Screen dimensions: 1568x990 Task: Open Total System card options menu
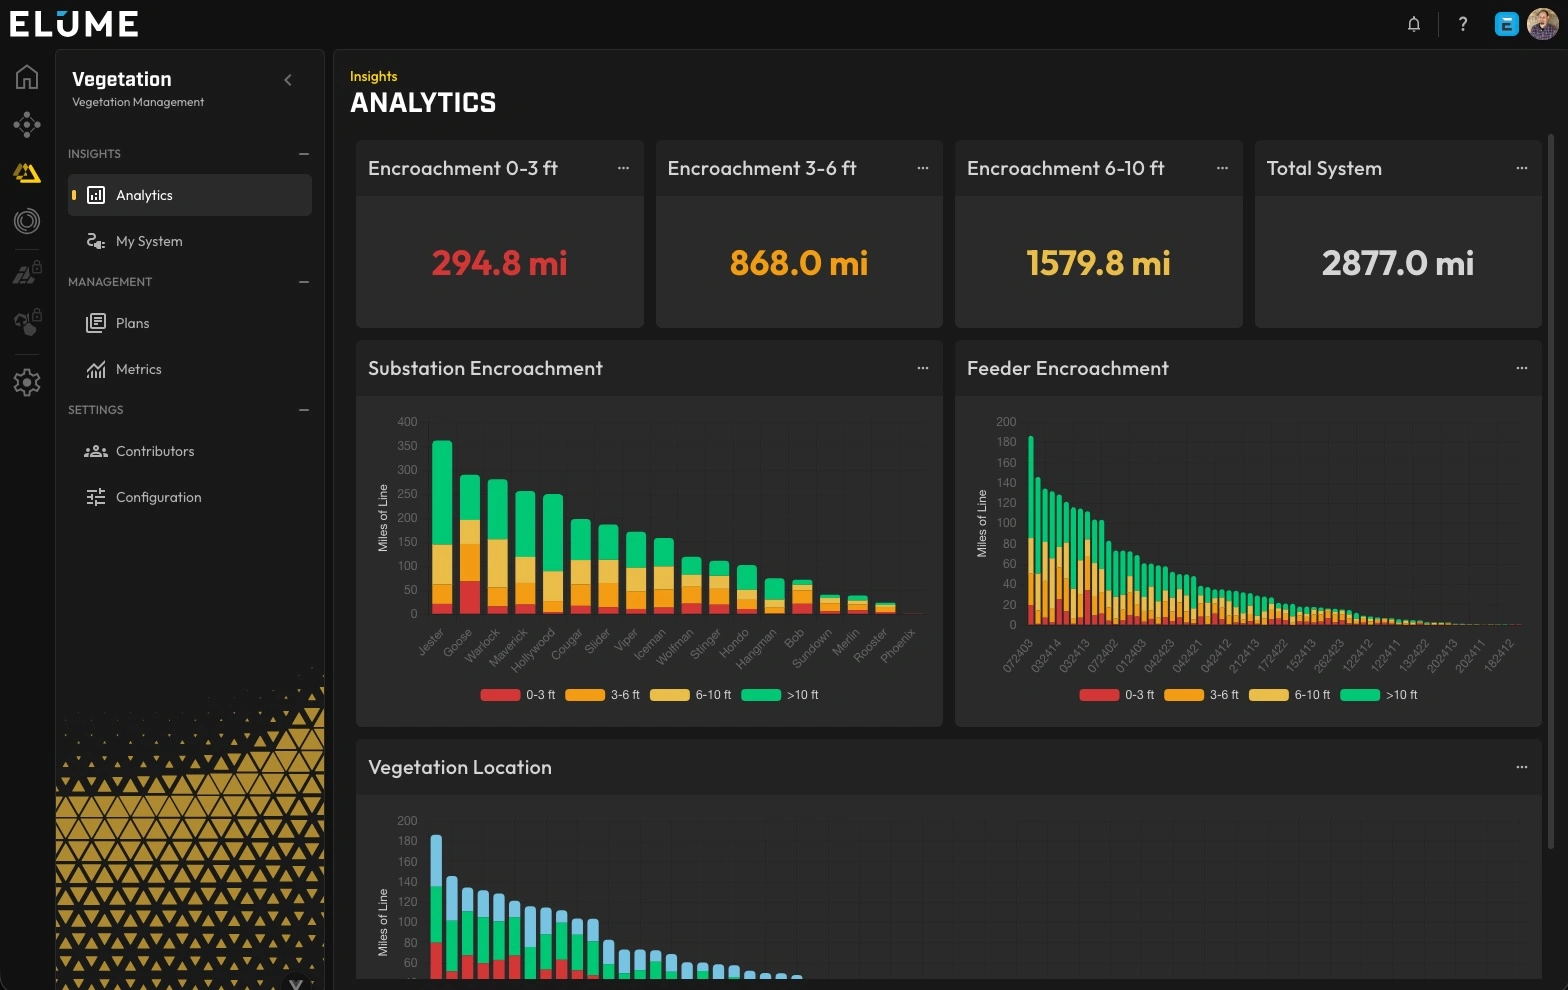pos(1521,168)
